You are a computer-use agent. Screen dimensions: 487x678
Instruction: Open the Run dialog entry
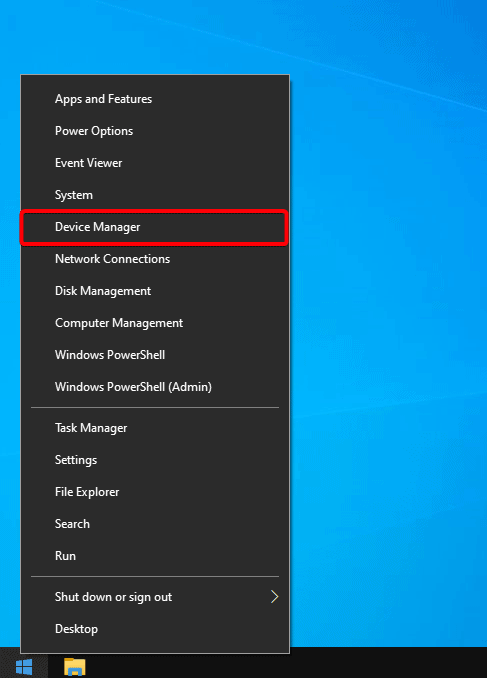tap(155, 556)
